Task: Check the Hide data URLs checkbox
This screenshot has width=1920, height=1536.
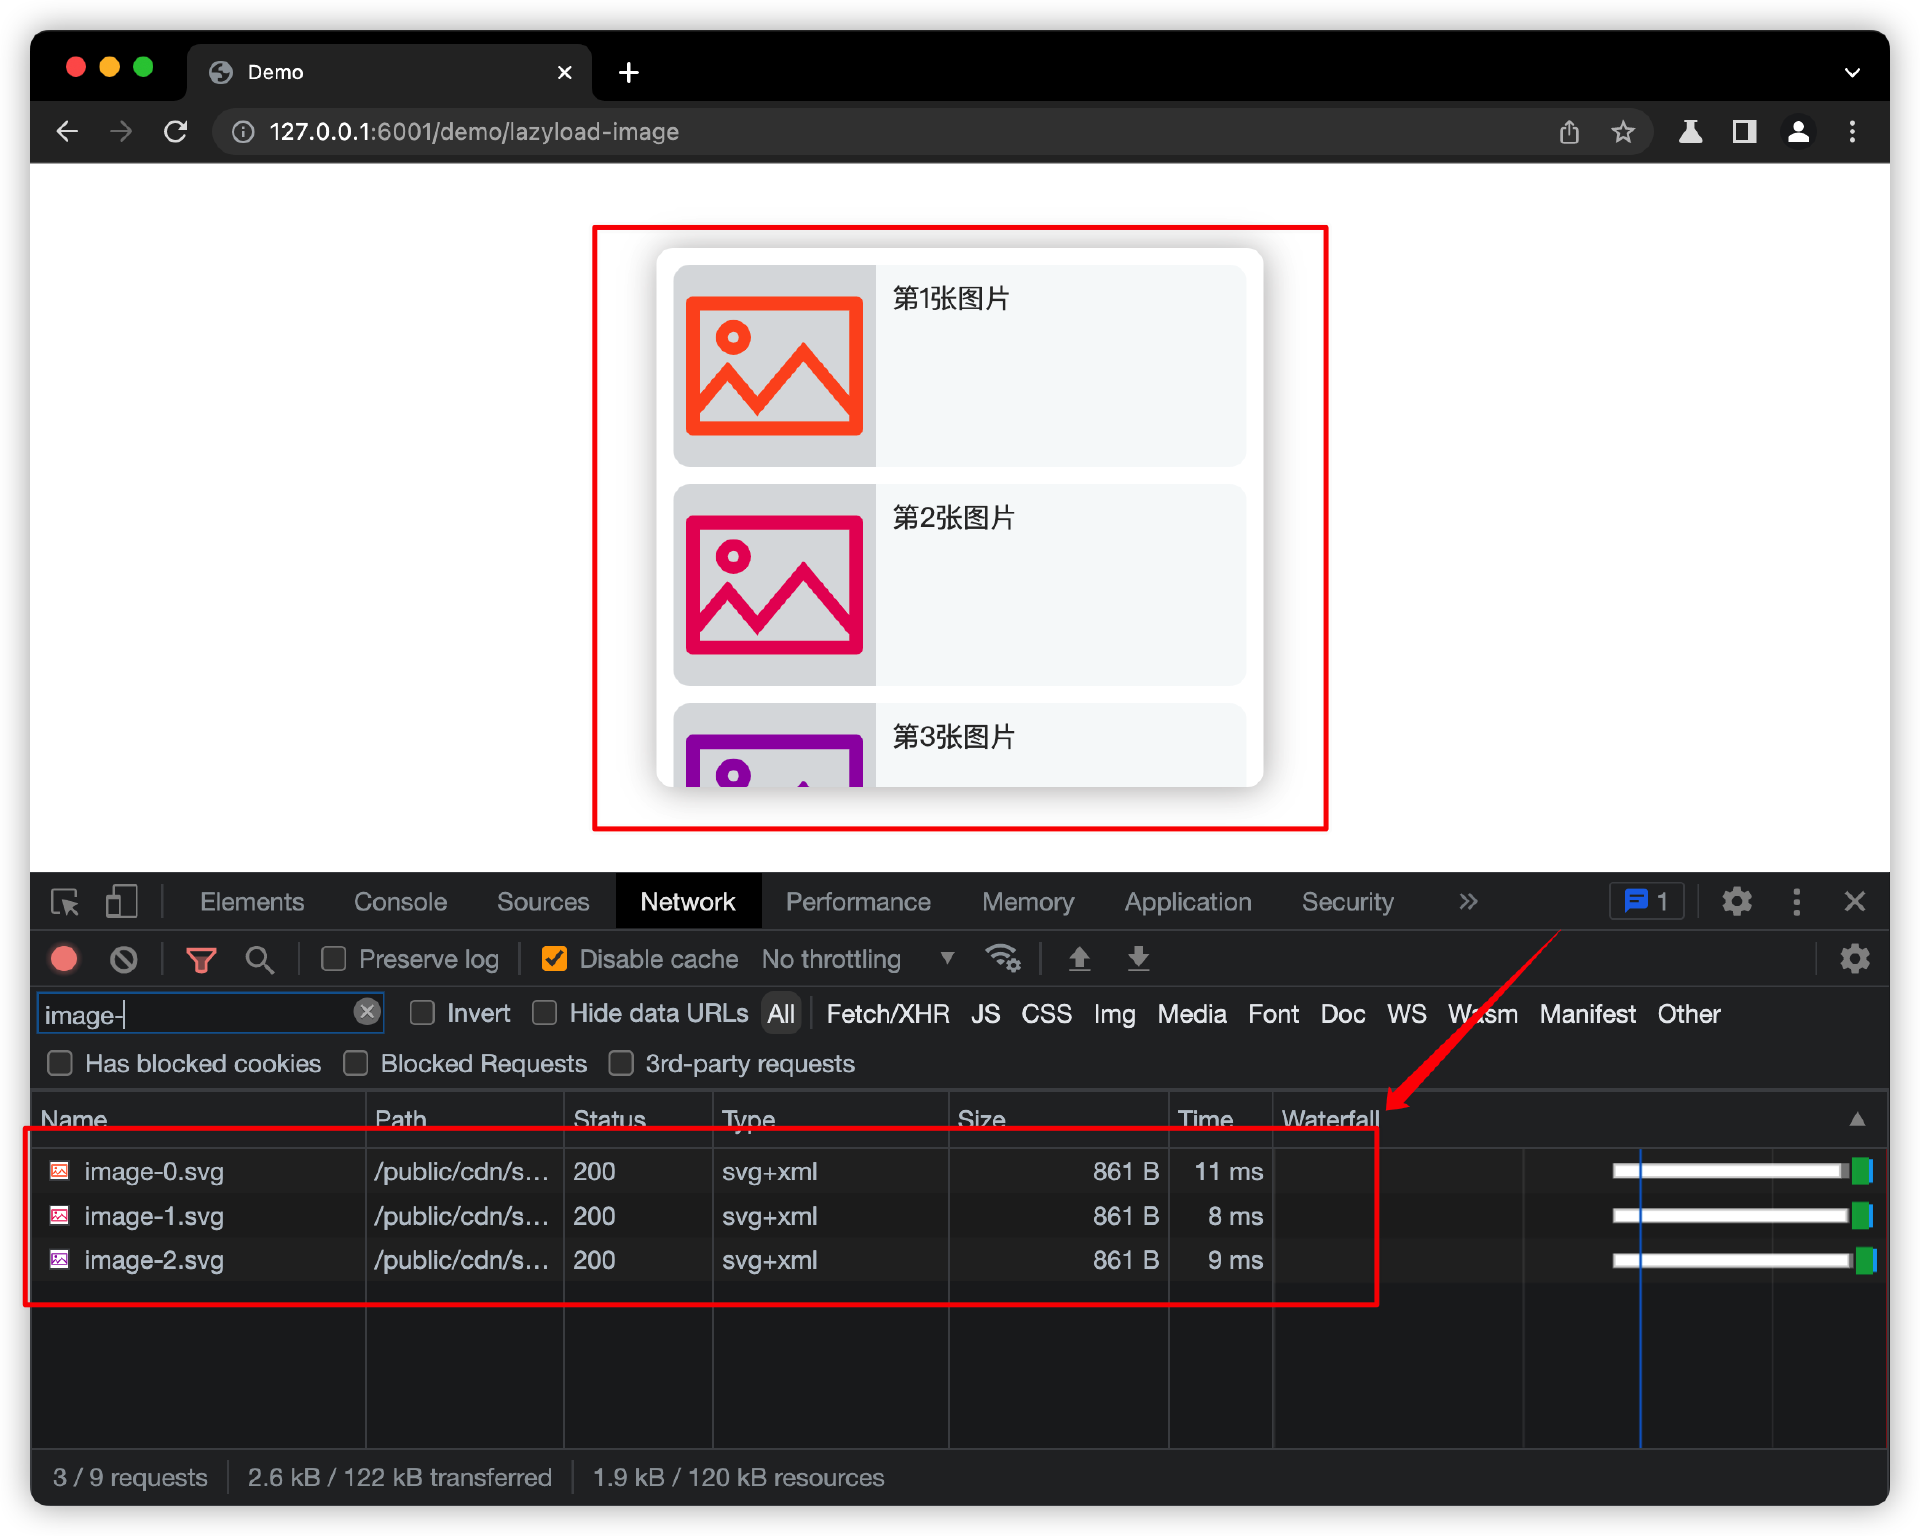Action: [x=545, y=1013]
